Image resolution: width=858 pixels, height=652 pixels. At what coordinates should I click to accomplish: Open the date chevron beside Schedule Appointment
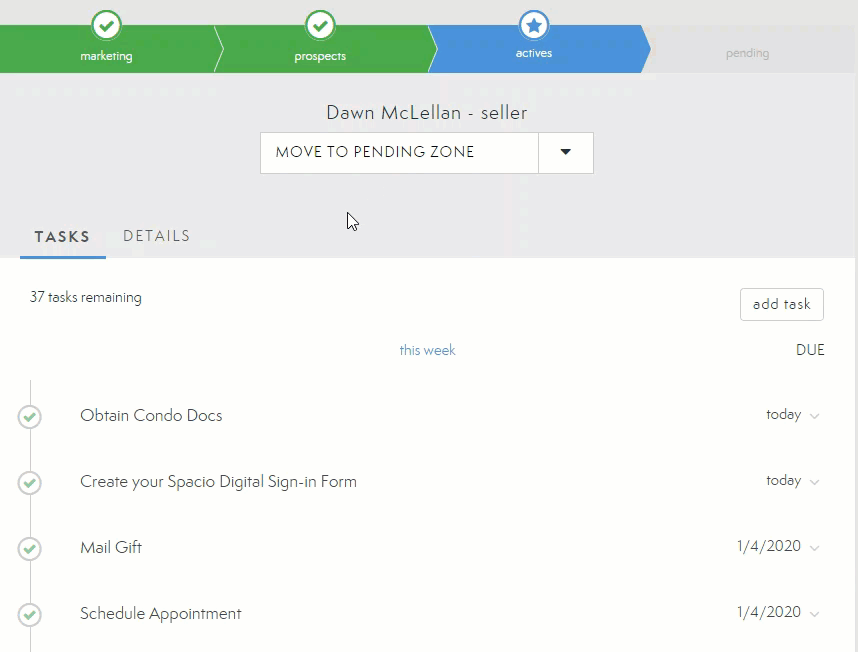(x=816, y=614)
